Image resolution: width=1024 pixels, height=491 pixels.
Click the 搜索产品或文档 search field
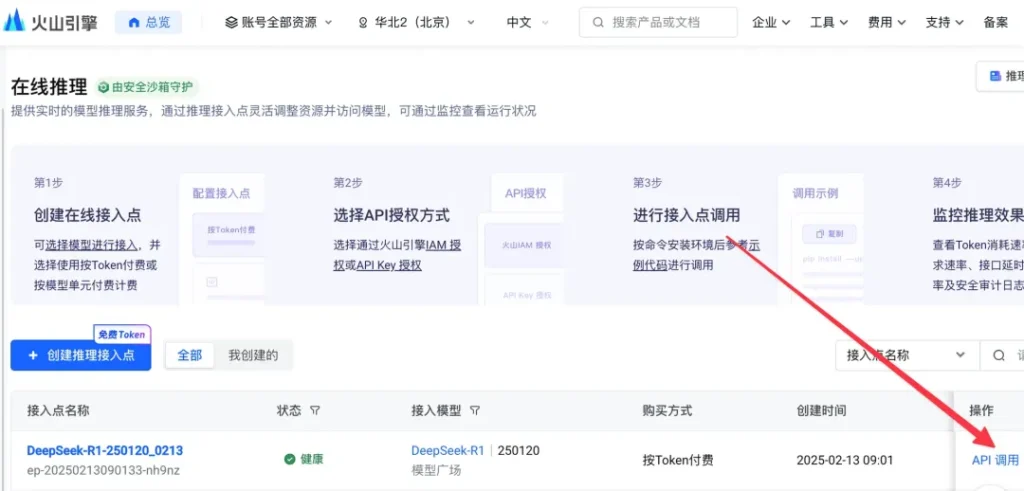665,22
